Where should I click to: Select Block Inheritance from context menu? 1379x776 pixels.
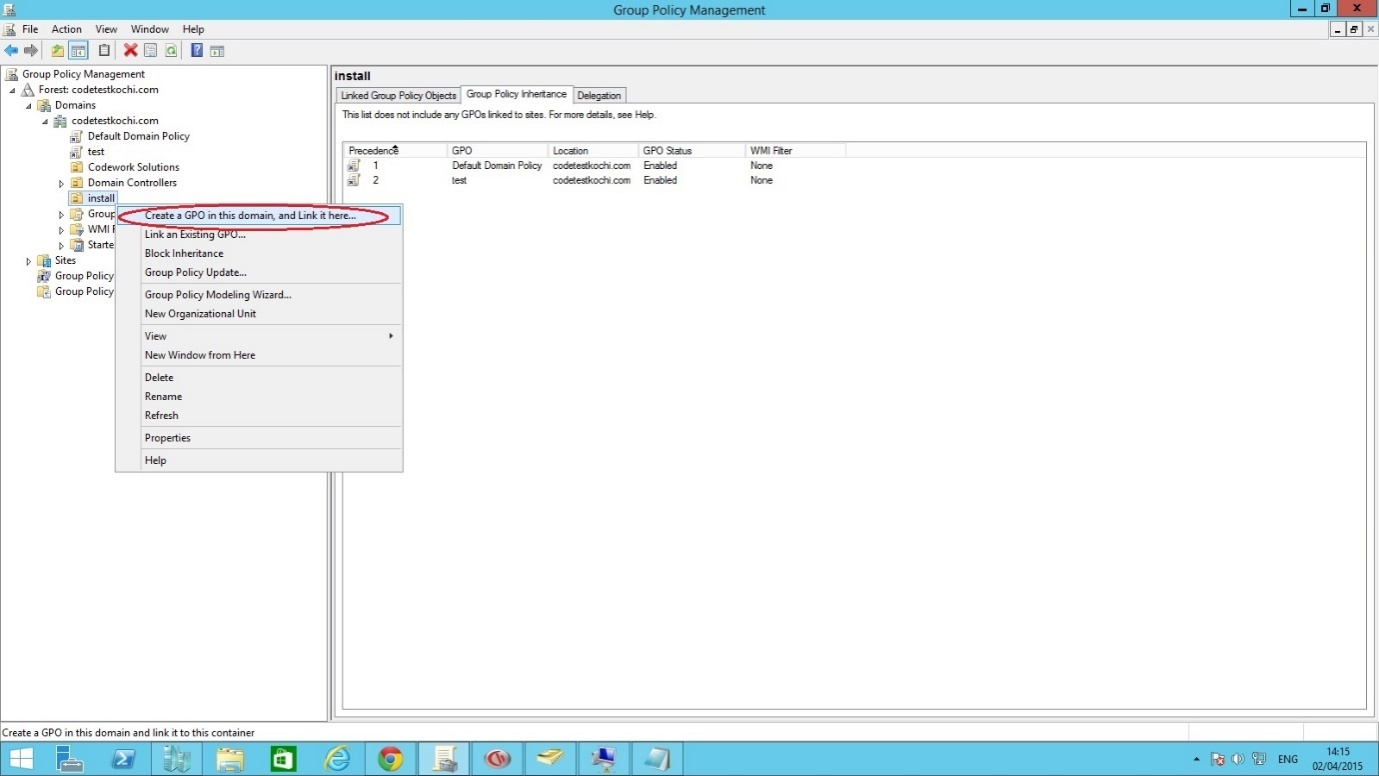(184, 253)
